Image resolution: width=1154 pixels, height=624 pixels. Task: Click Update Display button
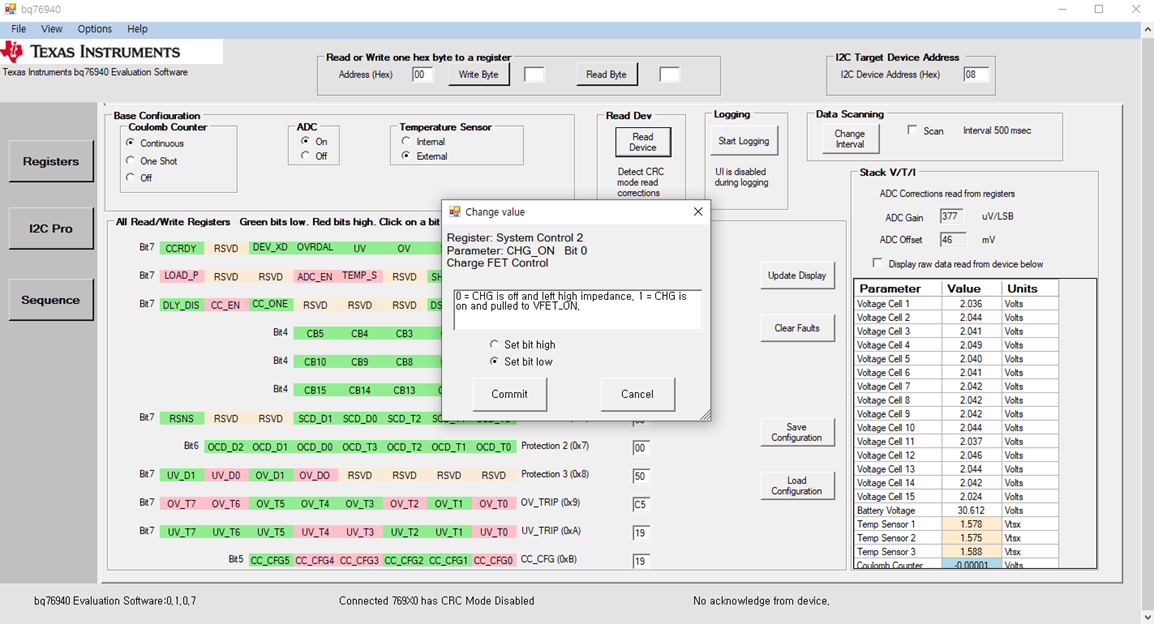pyautogui.click(x=797, y=275)
